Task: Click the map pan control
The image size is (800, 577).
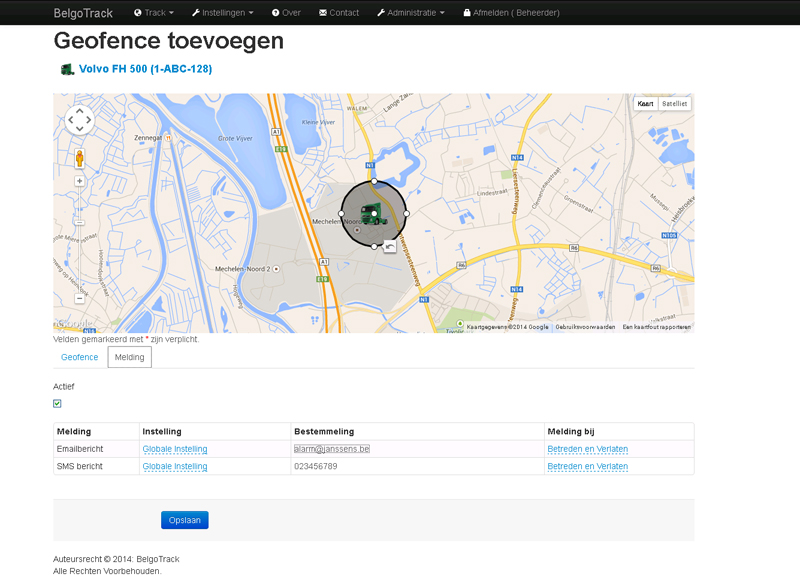Action: (x=80, y=120)
